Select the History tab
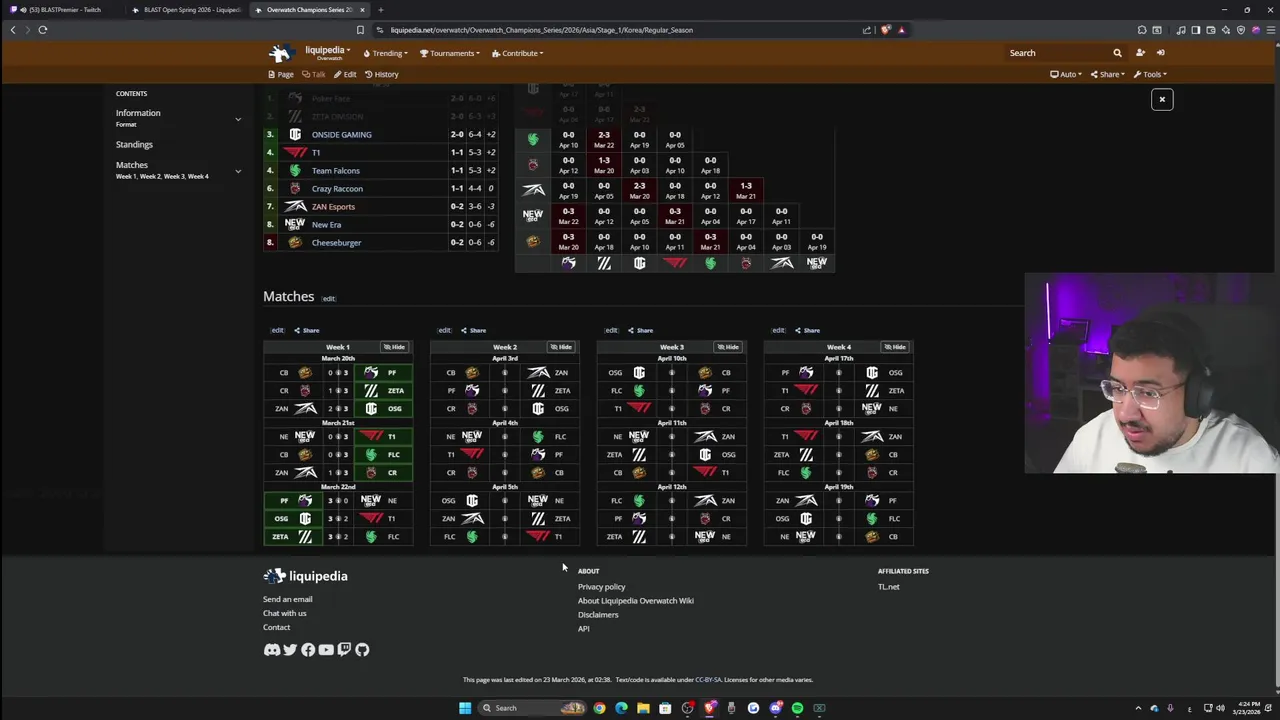The height and width of the screenshot is (720, 1280). click(381, 74)
